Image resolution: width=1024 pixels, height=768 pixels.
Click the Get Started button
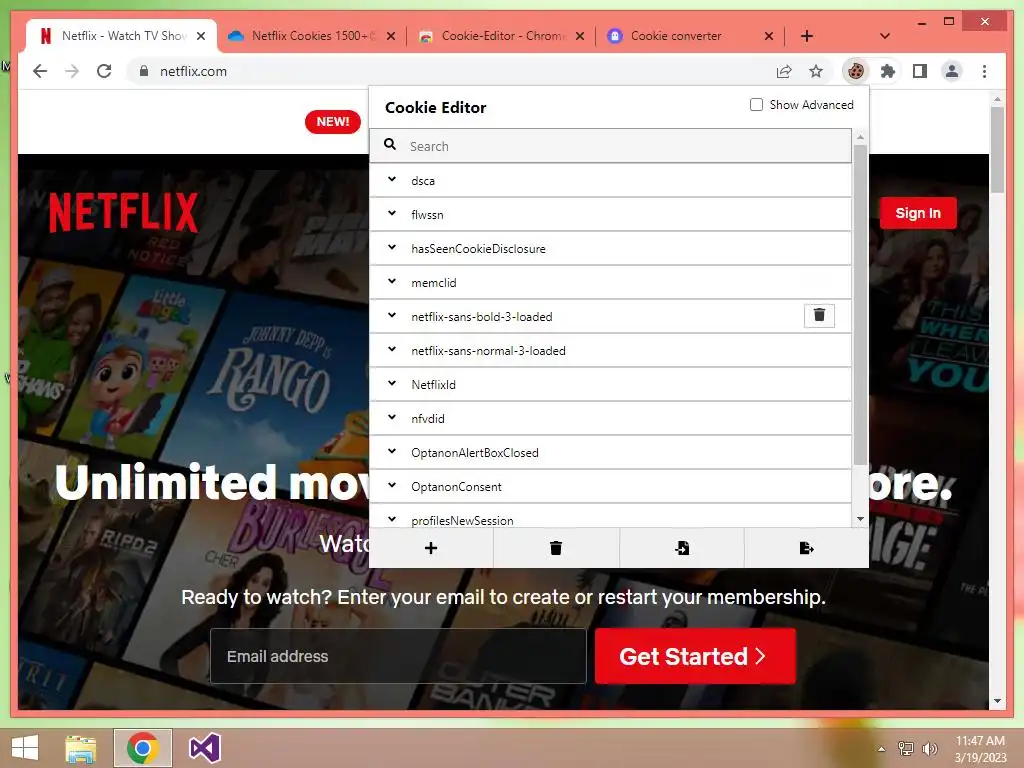[x=695, y=656]
